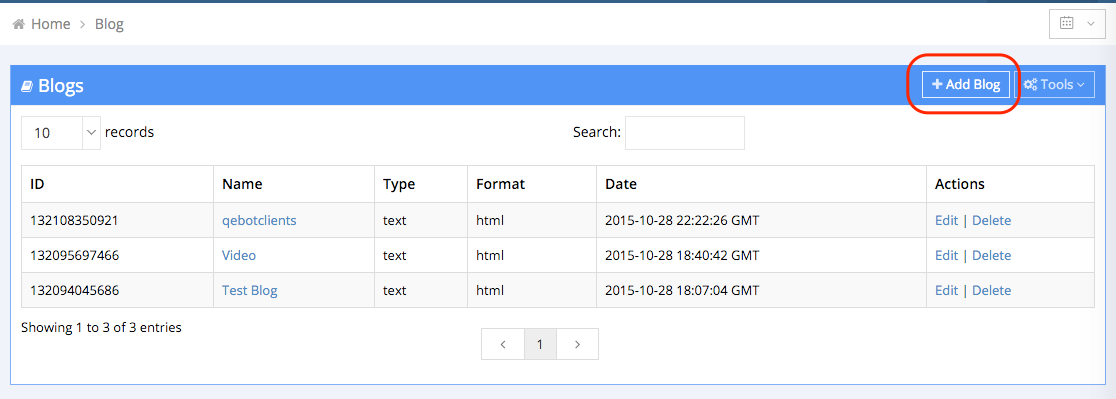Click the Home breadcrumb link
The image size is (1116, 399).
click(x=51, y=24)
